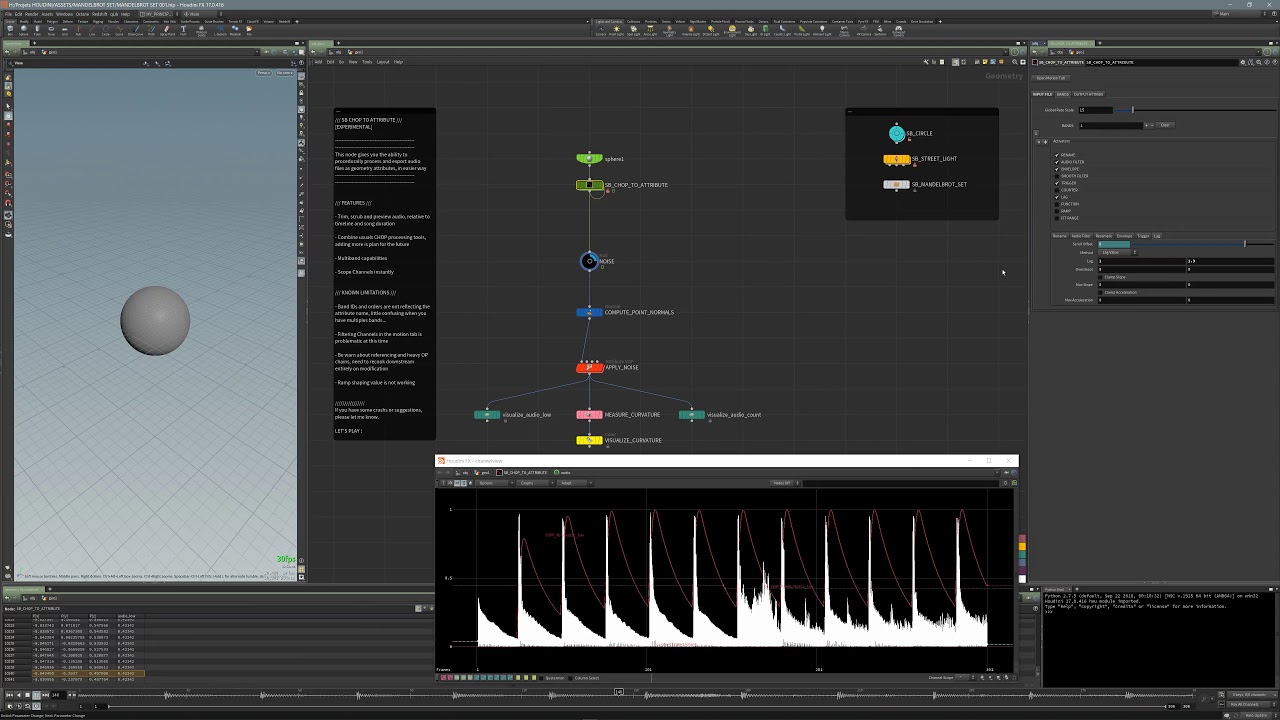Click the Global Rate Scale input field

point(1096,110)
